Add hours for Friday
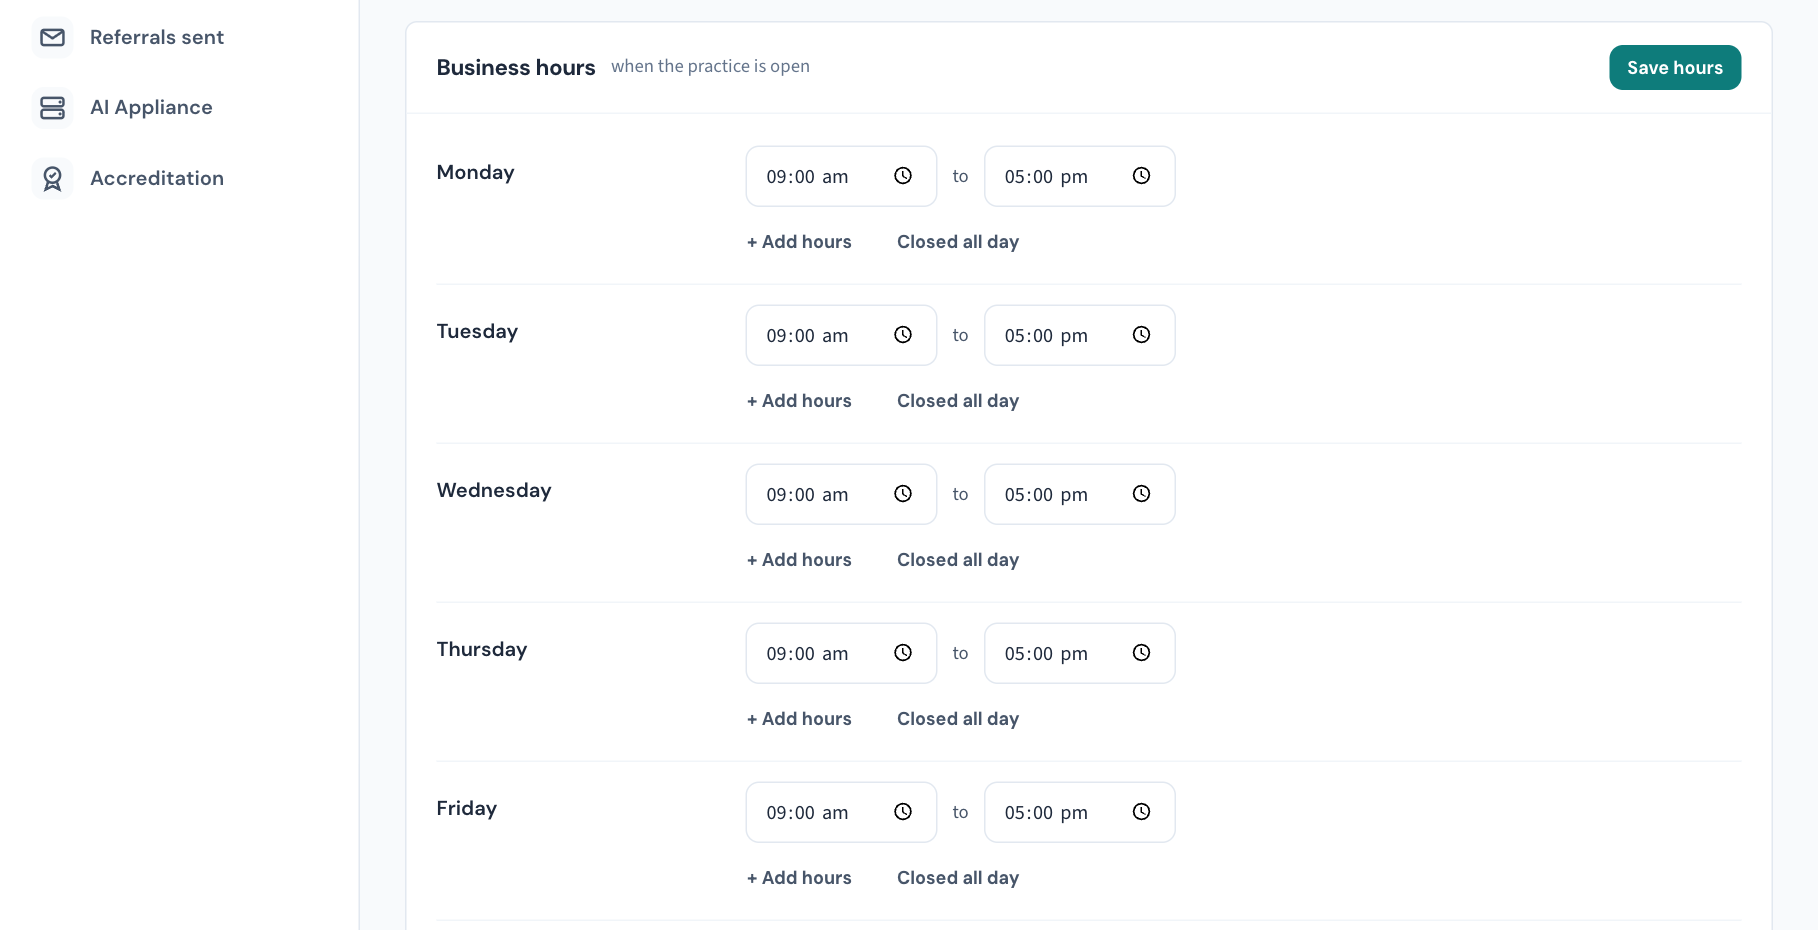Viewport: 1818px width, 930px height. coord(799,878)
